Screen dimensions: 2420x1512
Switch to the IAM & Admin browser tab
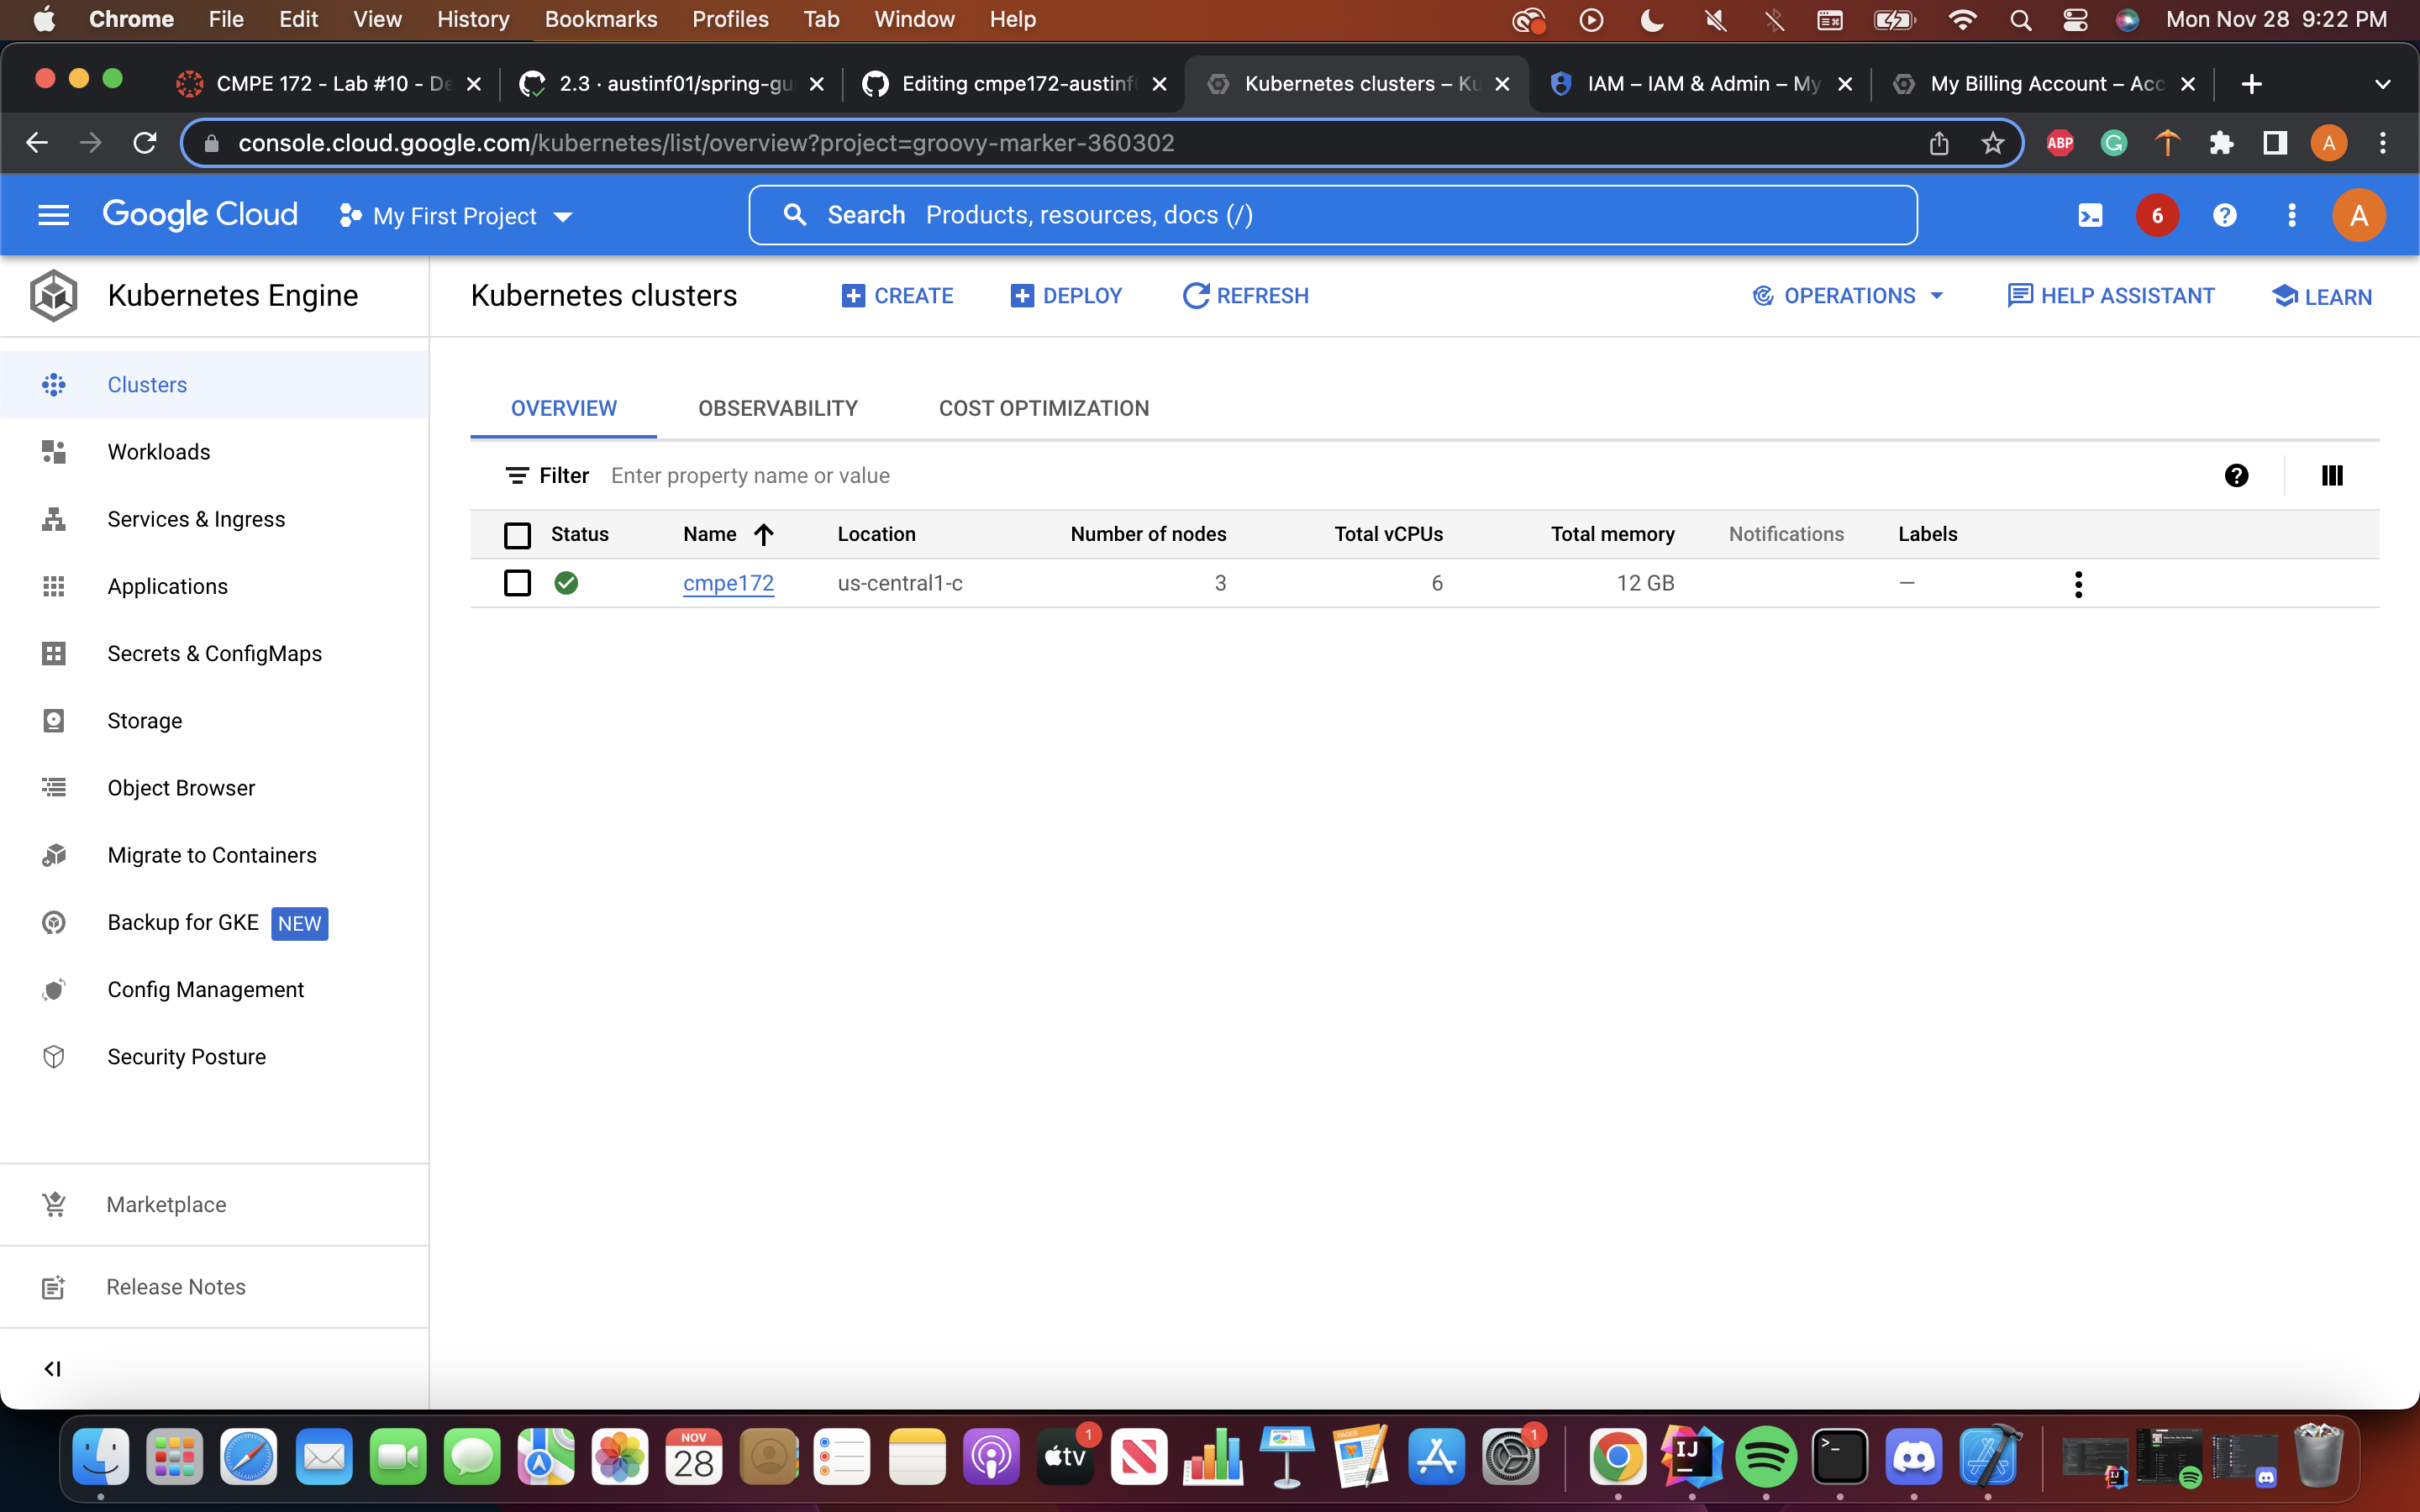tap(1700, 84)
